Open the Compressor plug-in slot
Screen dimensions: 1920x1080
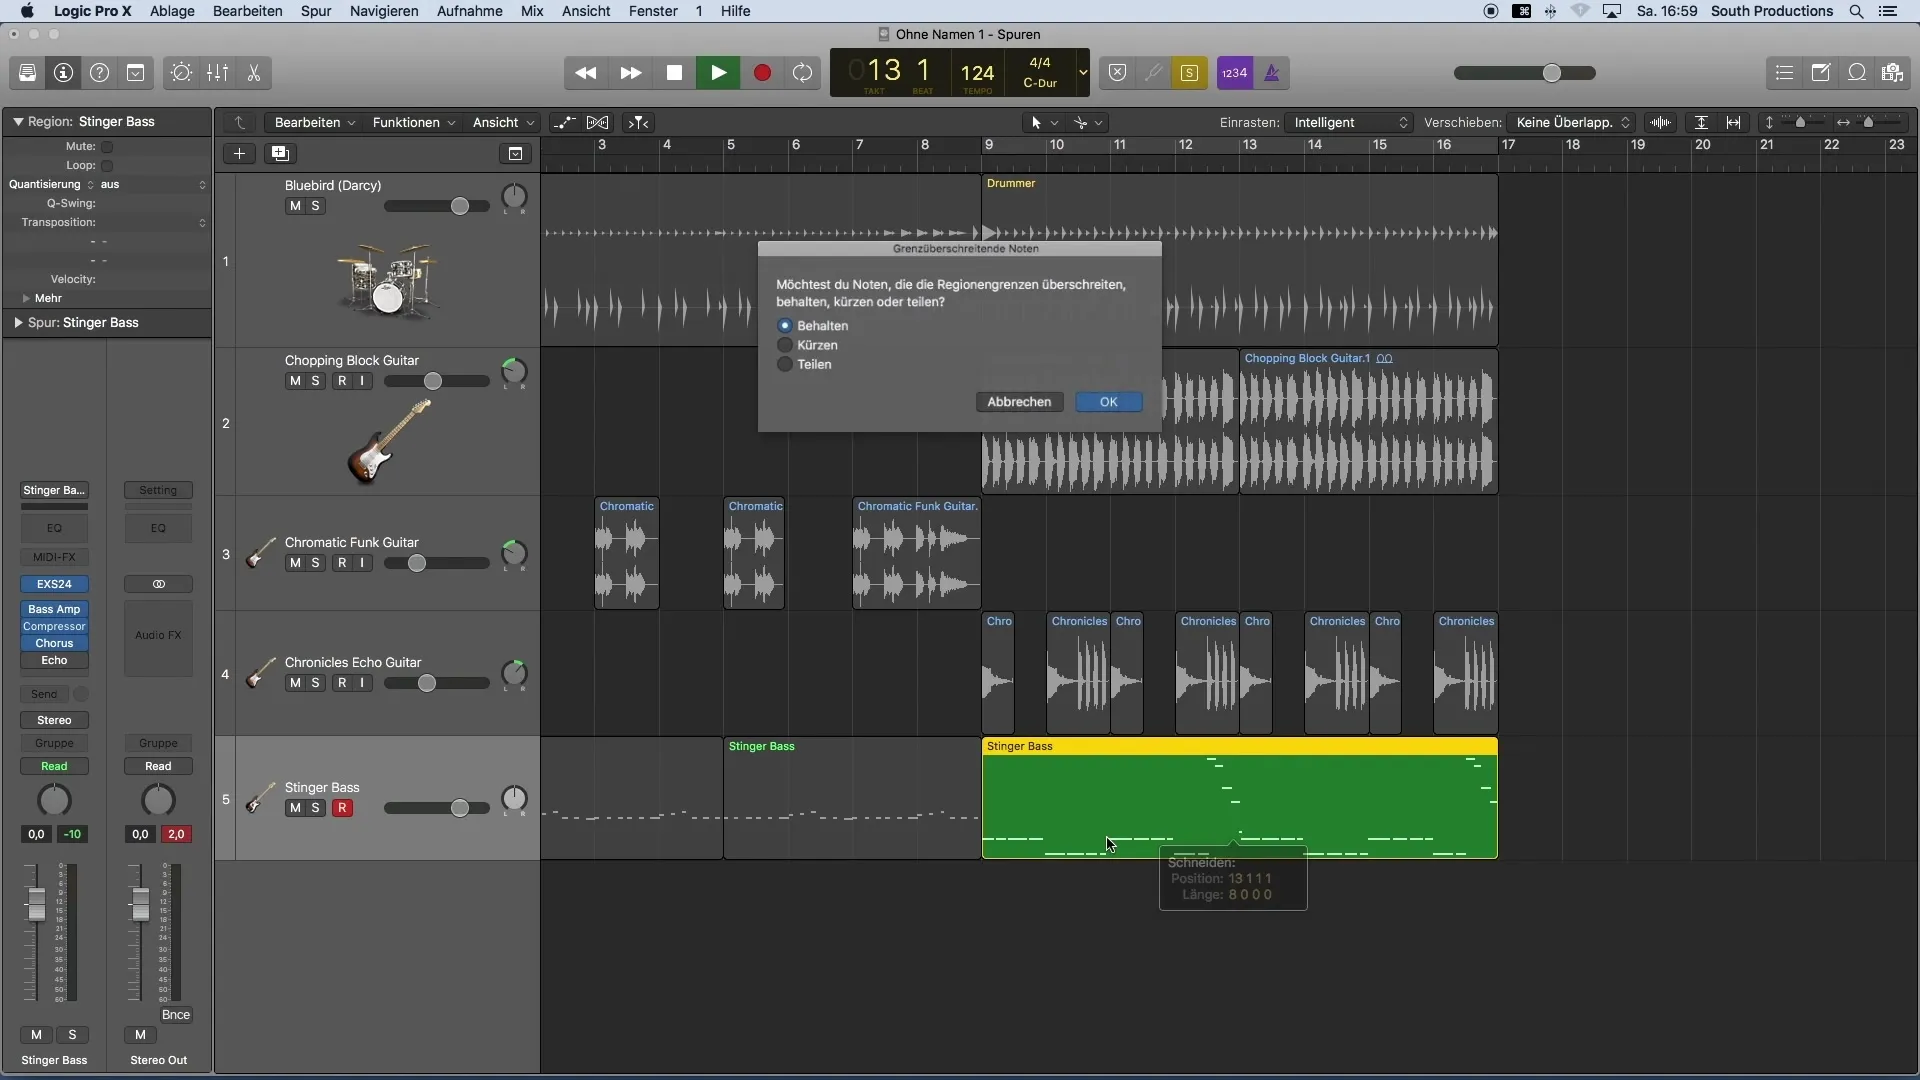coord(54,626)
